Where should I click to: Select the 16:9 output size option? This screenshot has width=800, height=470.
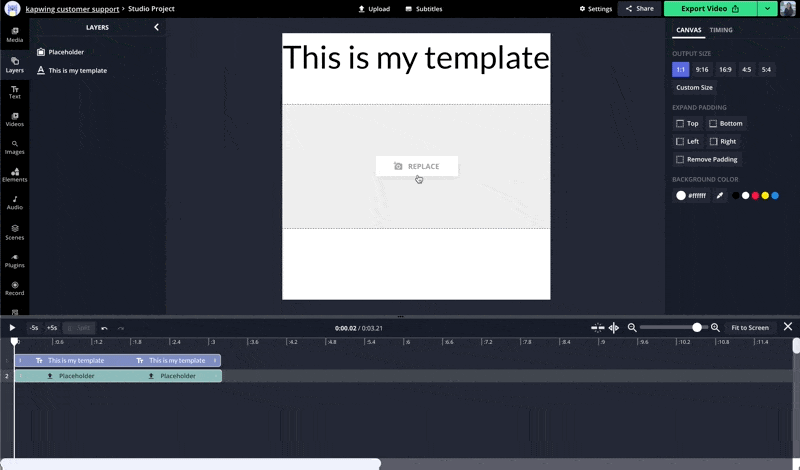pyautogui.click(x=725, y=70)
